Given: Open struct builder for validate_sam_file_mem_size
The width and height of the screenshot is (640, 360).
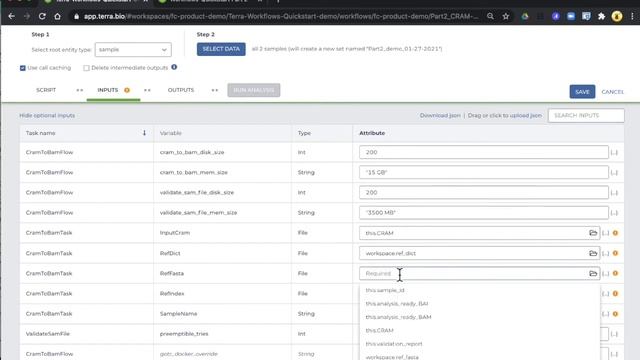Looking at the screenshot, I should tap(614, 213).
